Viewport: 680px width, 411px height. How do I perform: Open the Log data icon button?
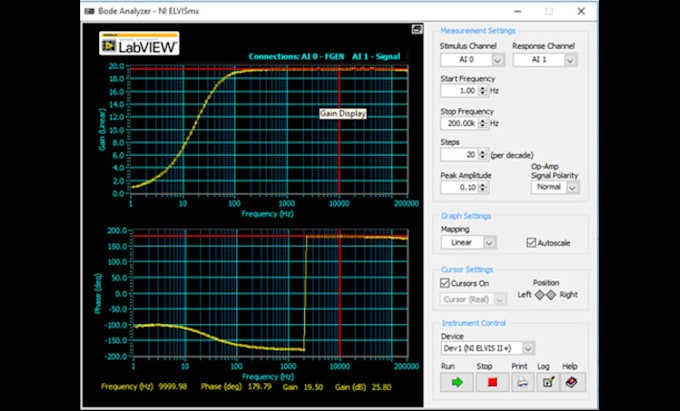pyautogui.click(x=548, y=382)
